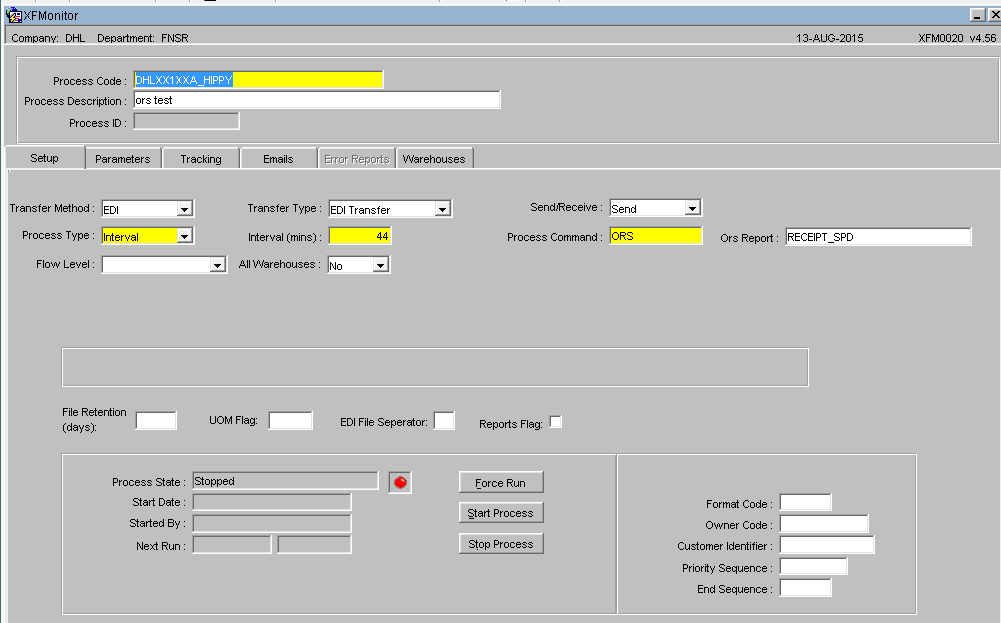Expand the Transfer Type dropdown

tap(442, 209)
